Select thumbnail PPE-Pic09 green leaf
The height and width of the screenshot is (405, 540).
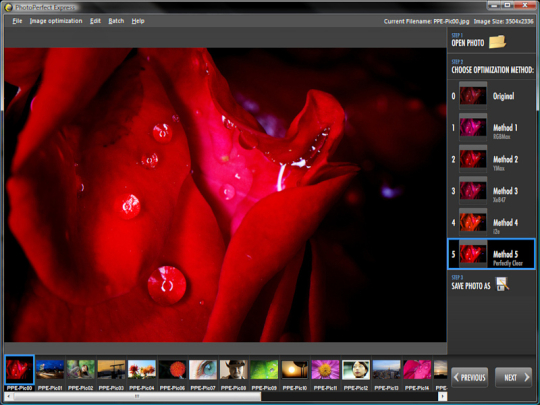(264, 370)
